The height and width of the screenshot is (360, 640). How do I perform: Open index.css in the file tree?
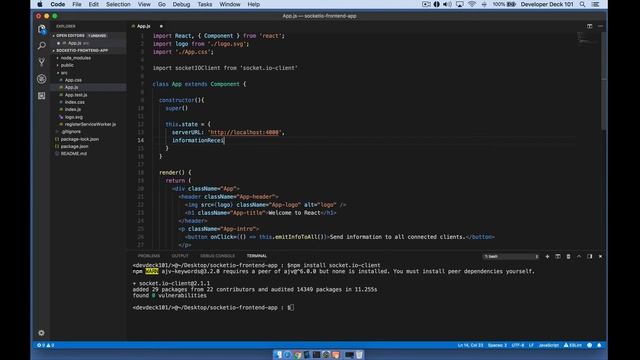[x=74, y=102]
